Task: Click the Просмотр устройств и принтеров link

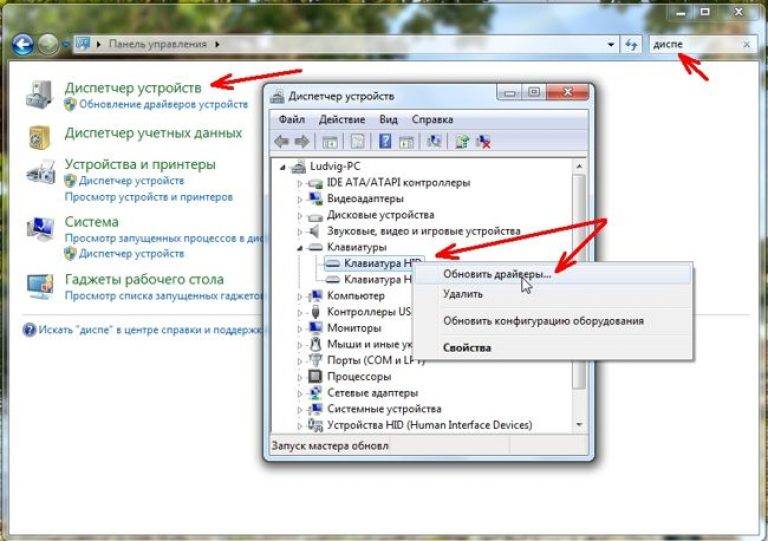Action: (x=149, y=197)
